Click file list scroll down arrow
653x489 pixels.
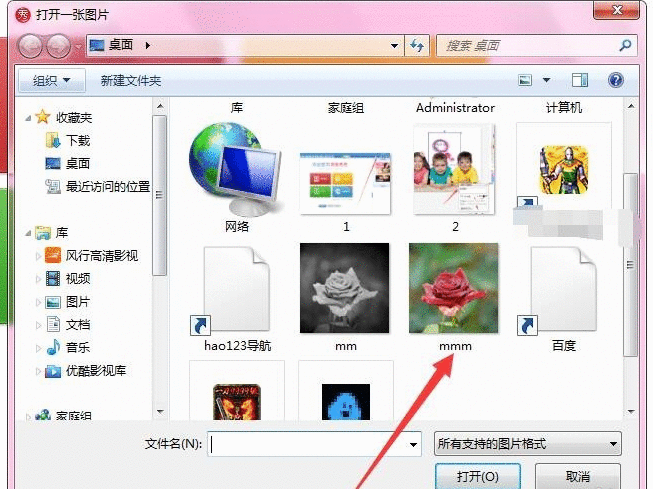631,412
